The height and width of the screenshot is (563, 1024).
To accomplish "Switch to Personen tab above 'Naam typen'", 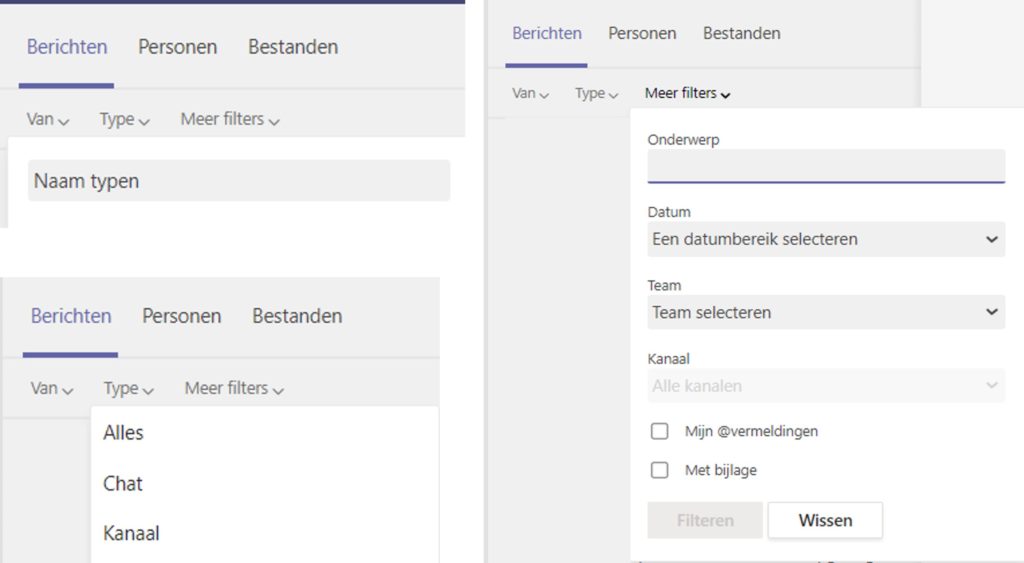I will (x=178, y=47).
